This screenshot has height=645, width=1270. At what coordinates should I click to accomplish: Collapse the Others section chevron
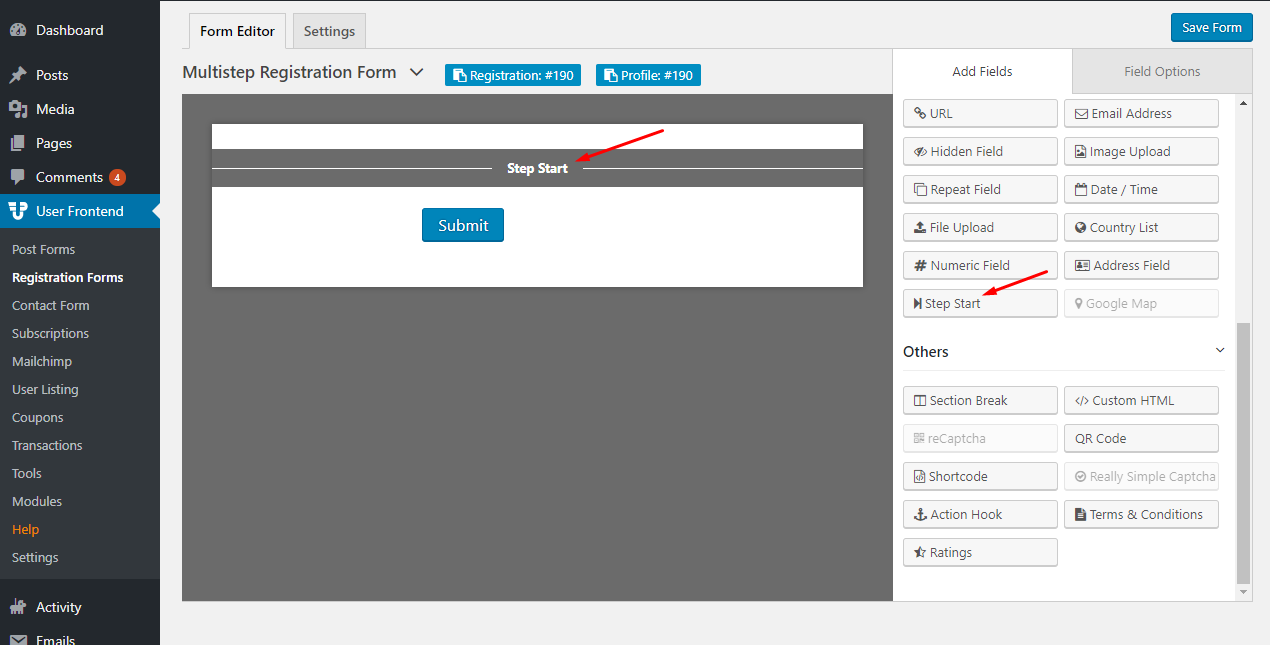(1220, 351)
